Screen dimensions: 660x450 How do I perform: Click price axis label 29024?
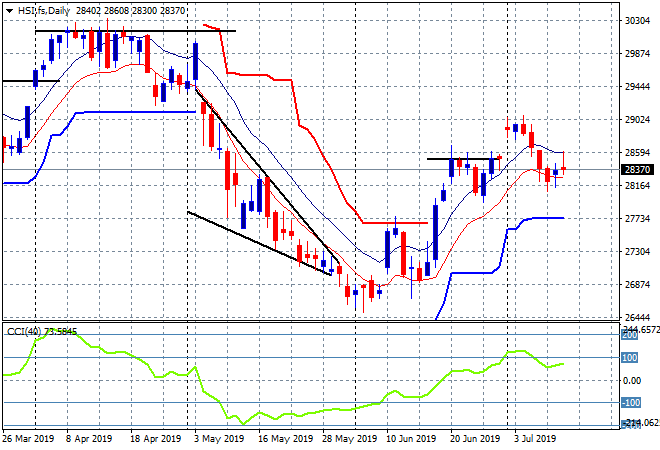pos(637,120)
